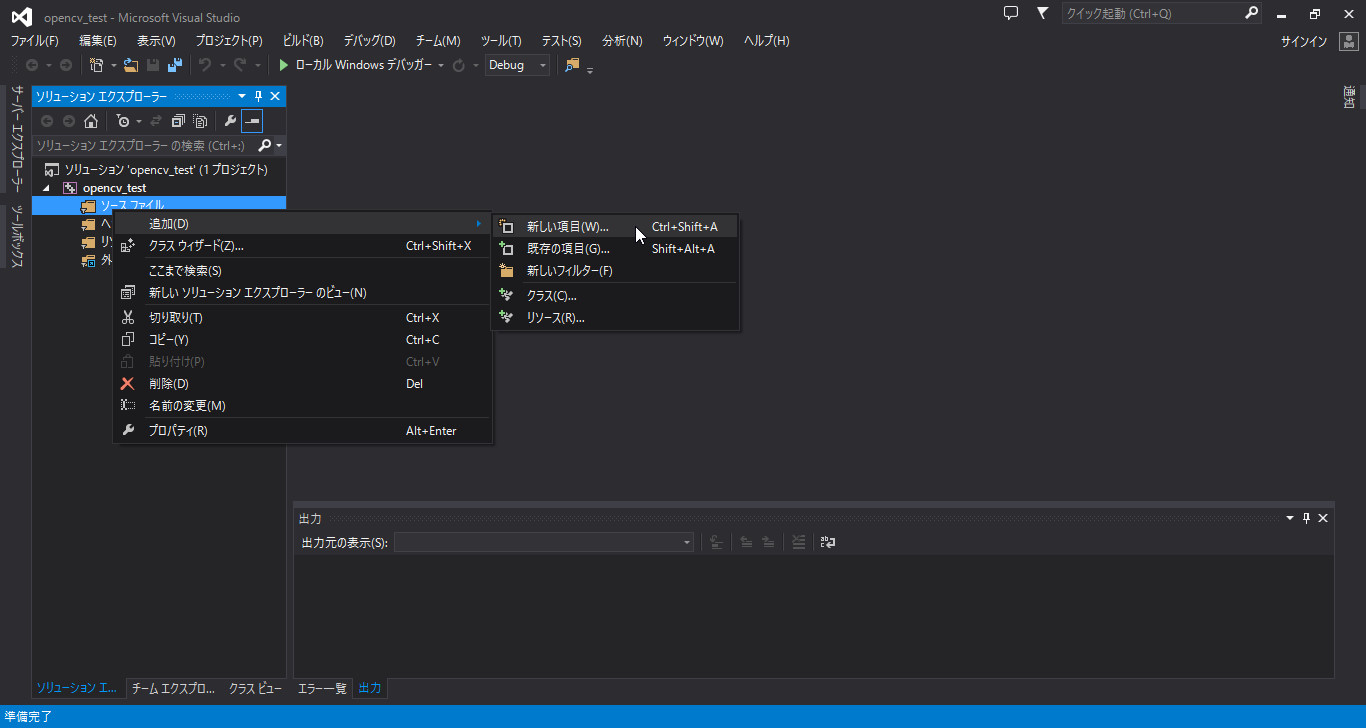The width and height of the screenshot is (1366, 728).
Task: Click inside the クイック起動 search box
Action: [x=1150, y=13]
